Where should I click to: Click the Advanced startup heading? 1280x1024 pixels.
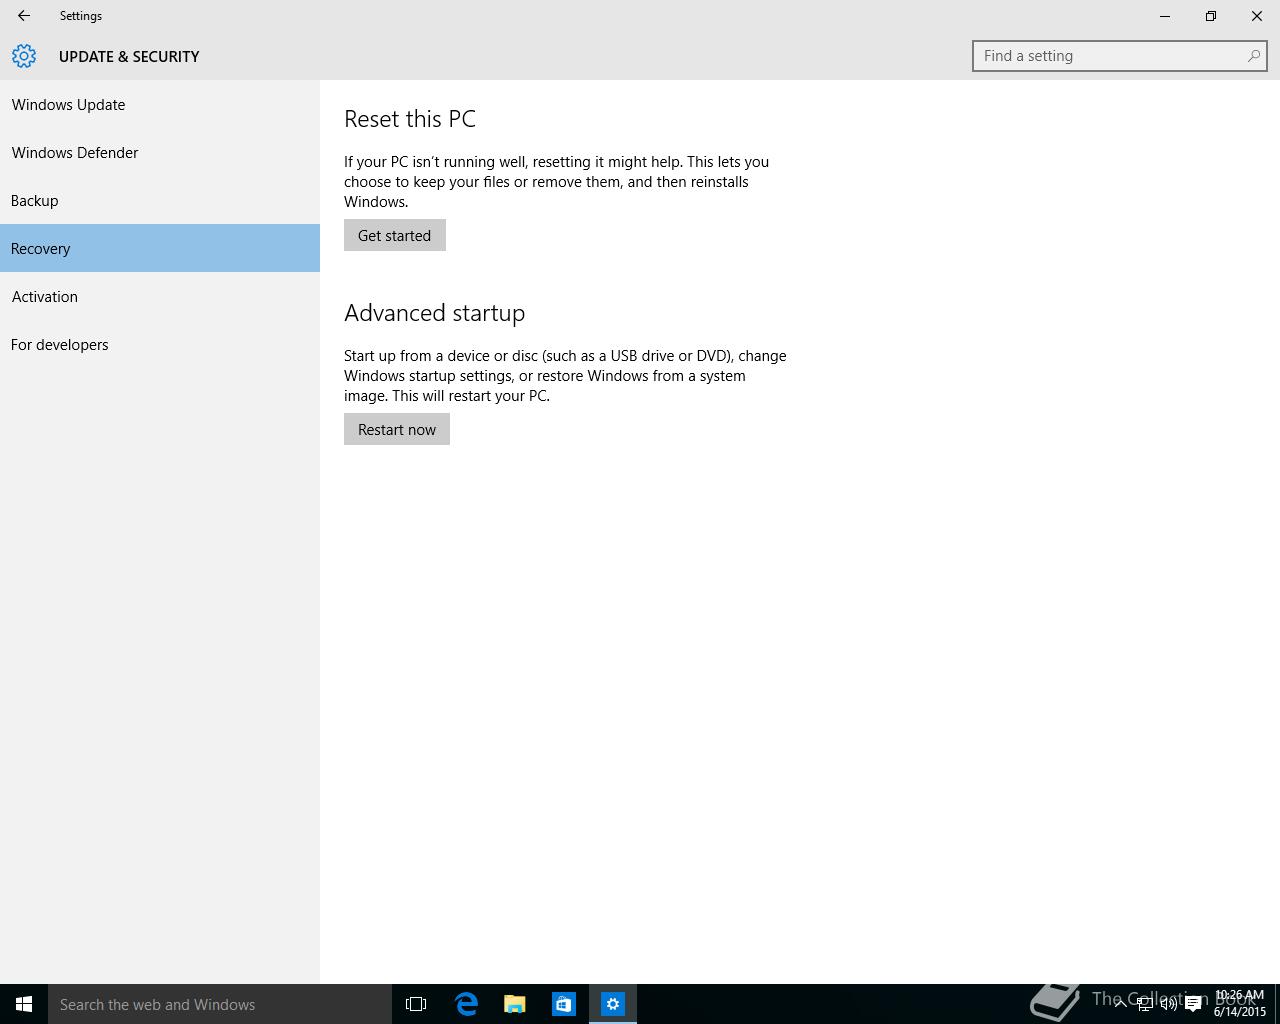pyautogui.click(x=434, y=313)
